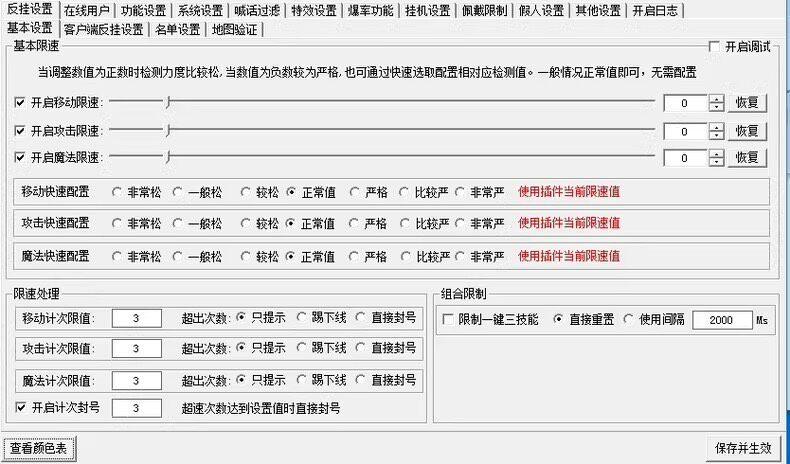Click the 移动计次限值 input field
This screenshot has height=464, width=790.
click(x=137, y=318)
